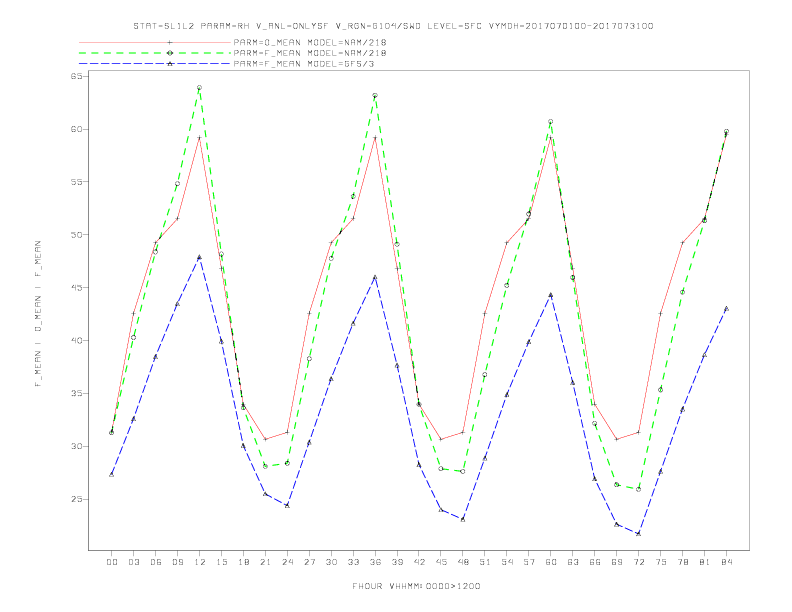Click x-axis tick label 84
Viewport: 792px width, 612px height.
[x=726, y=562]
